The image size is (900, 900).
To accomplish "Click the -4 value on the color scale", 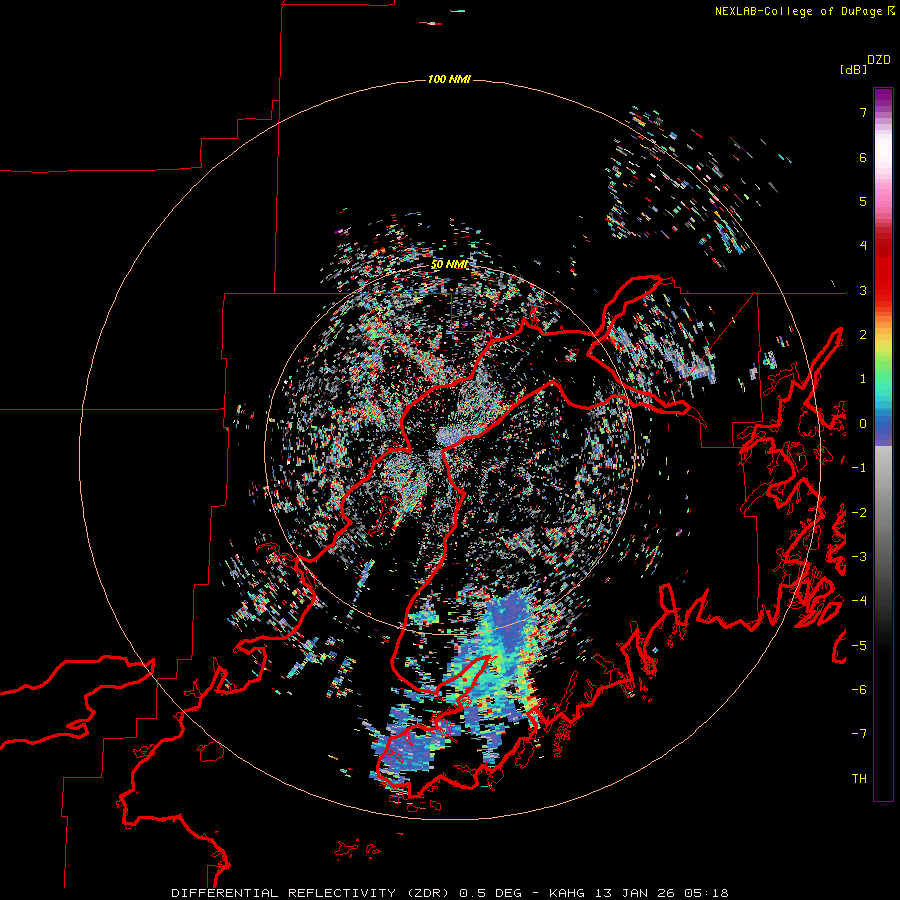I will point(859,601).
